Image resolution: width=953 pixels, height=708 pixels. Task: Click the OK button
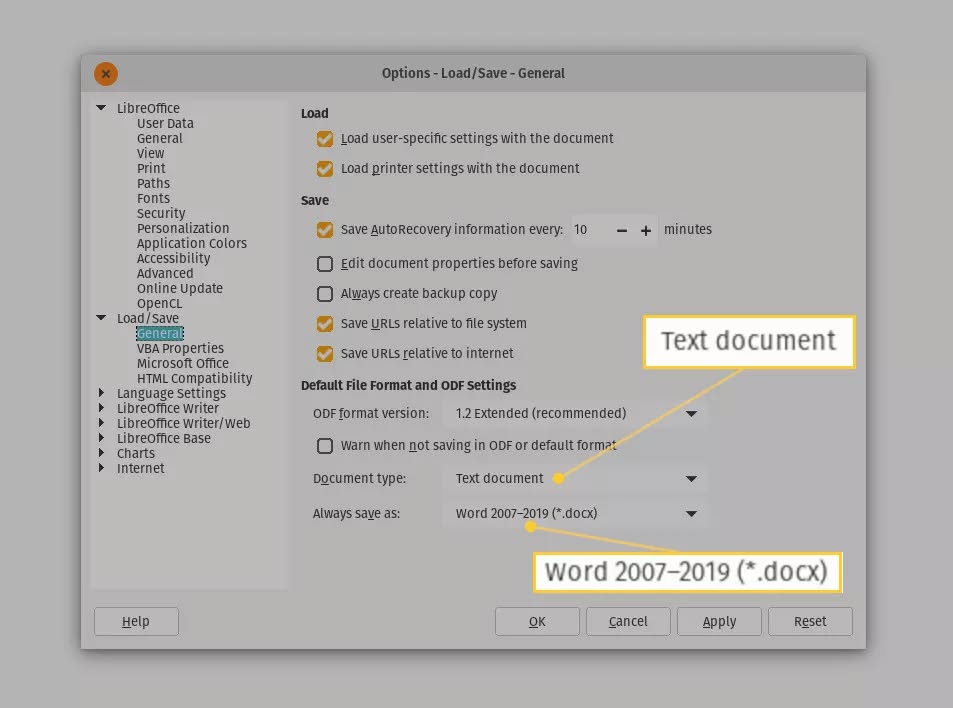click(x=537, y=622)
